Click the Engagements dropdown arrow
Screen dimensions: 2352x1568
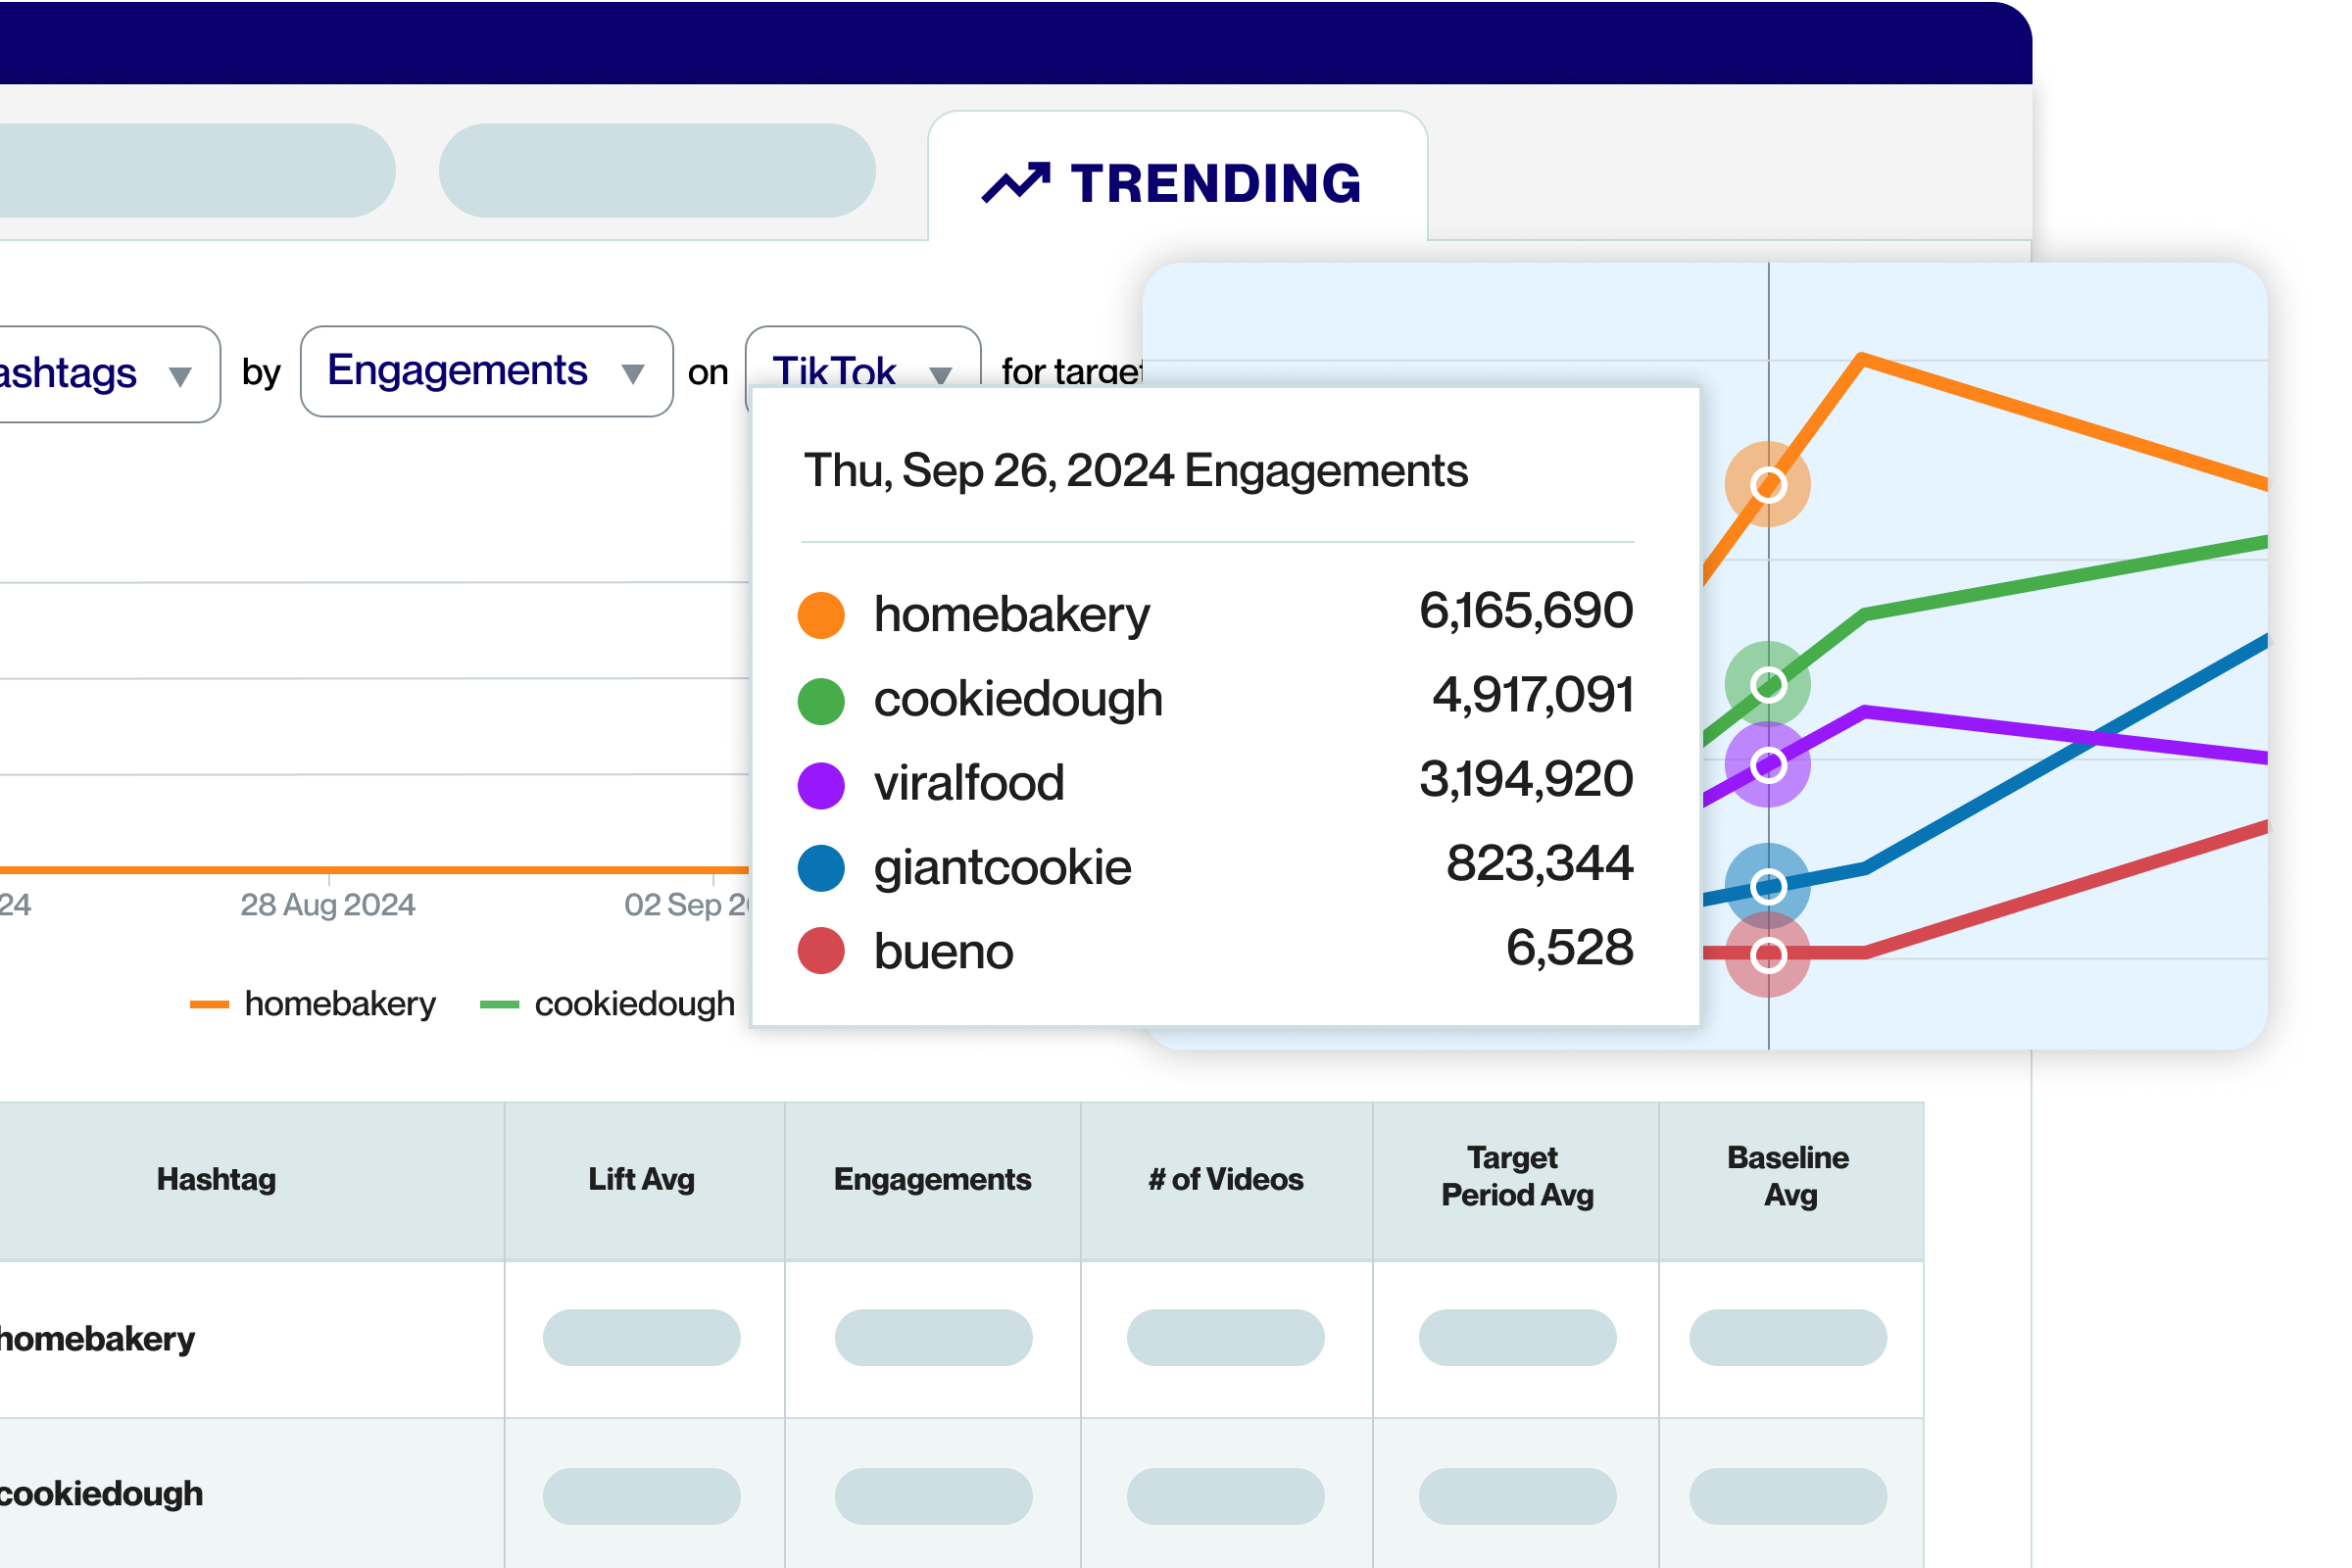[x=632, y=374]
